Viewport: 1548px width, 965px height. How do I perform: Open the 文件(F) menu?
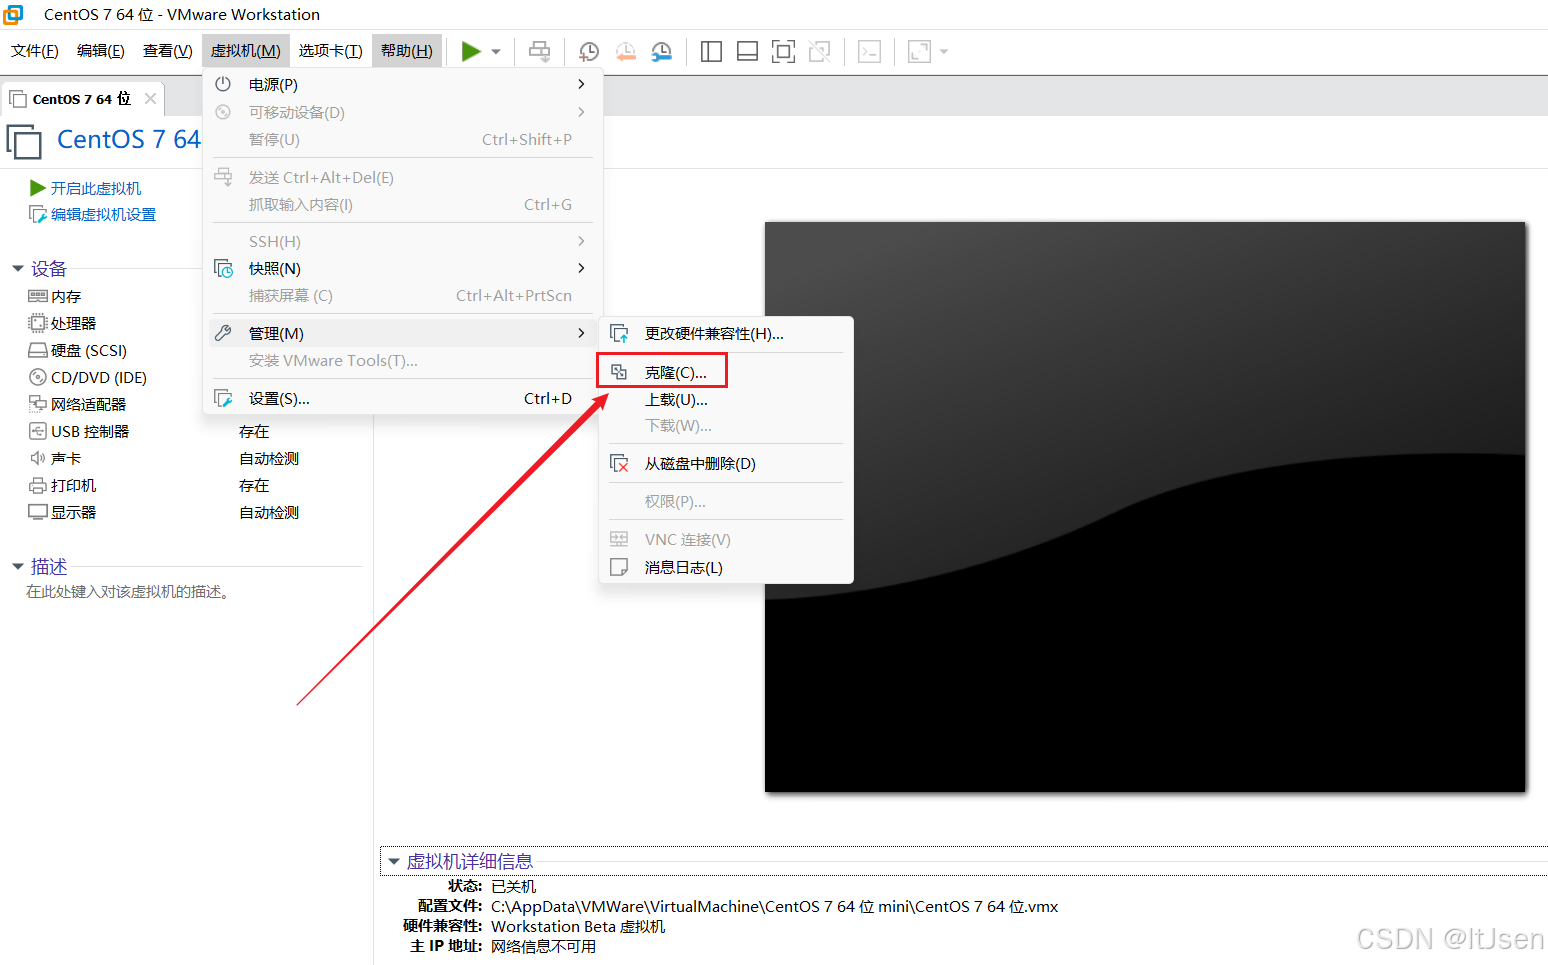tap(35, 51)
